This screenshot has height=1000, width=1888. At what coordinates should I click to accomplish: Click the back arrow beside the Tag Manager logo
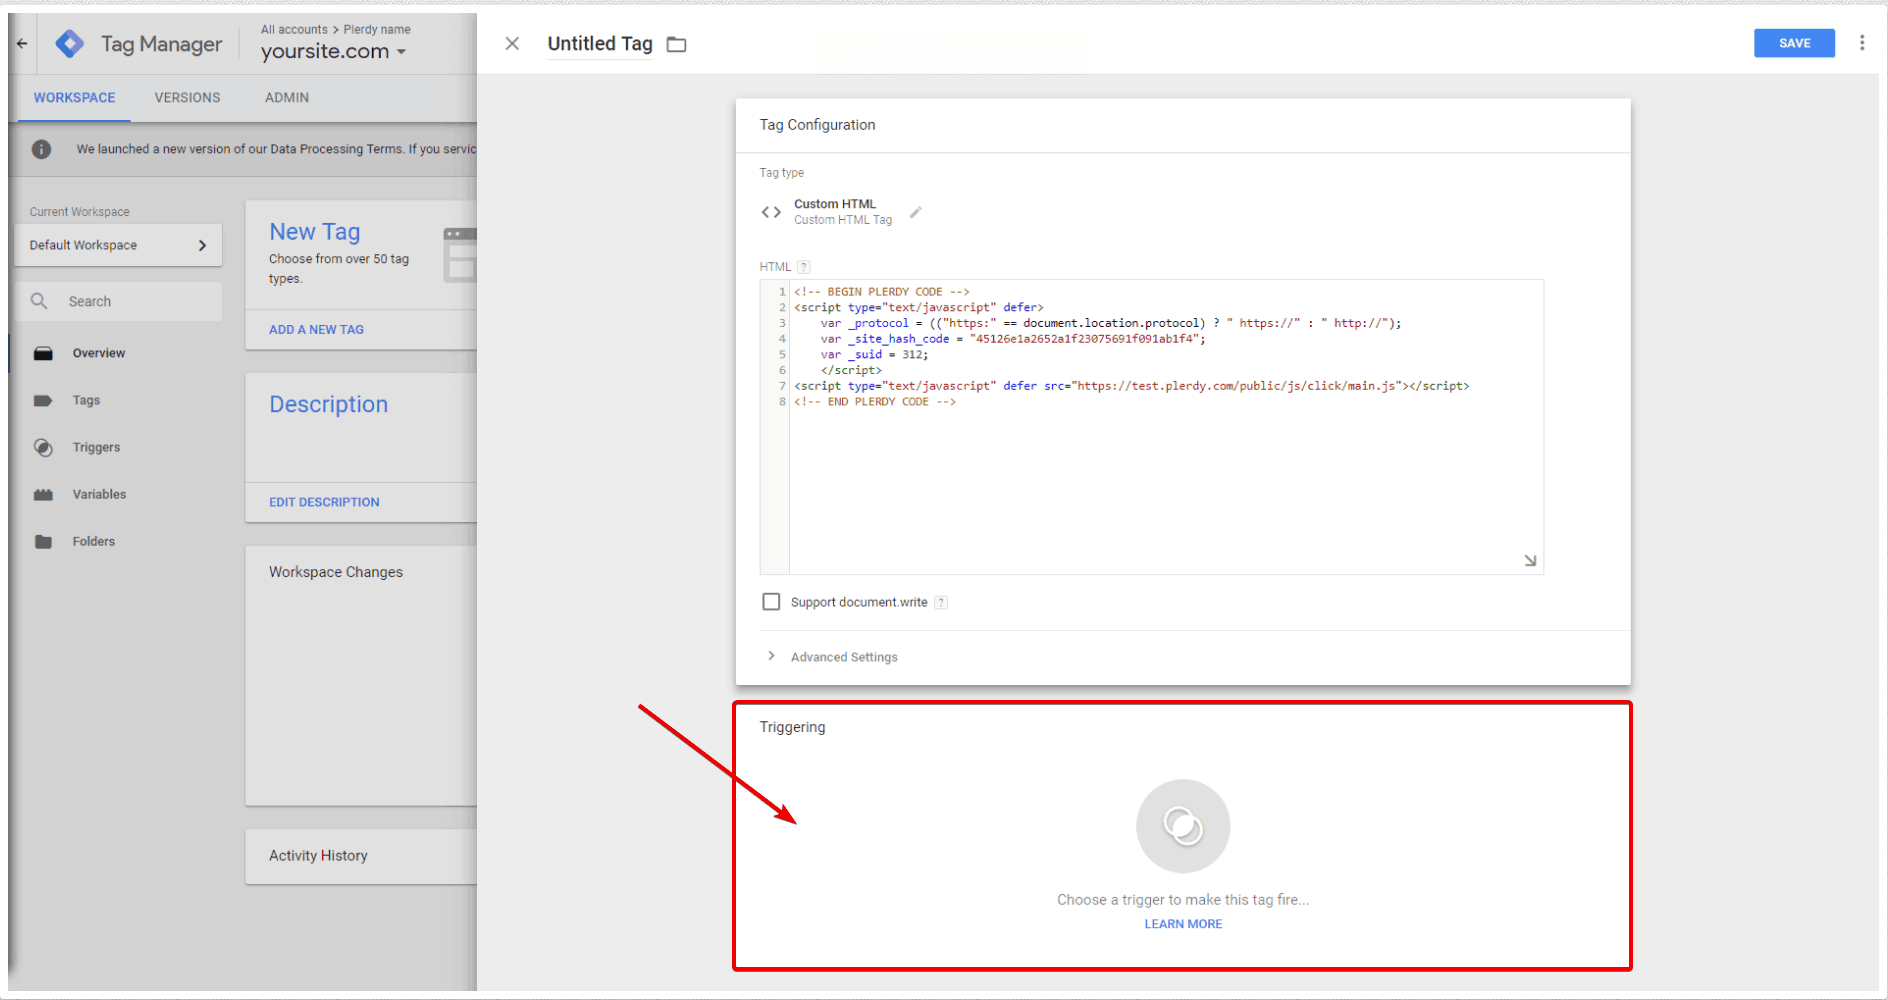pyautogui.click(x=22, y=44)
